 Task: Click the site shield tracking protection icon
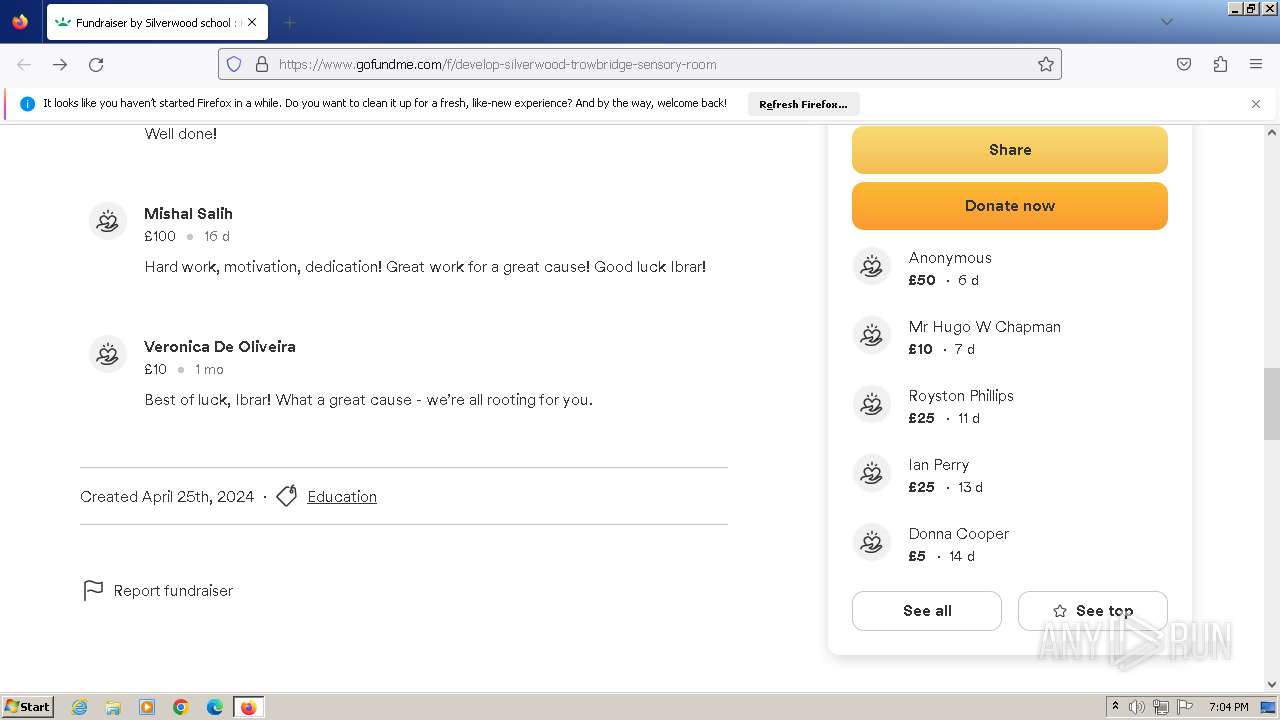(234, 64)
